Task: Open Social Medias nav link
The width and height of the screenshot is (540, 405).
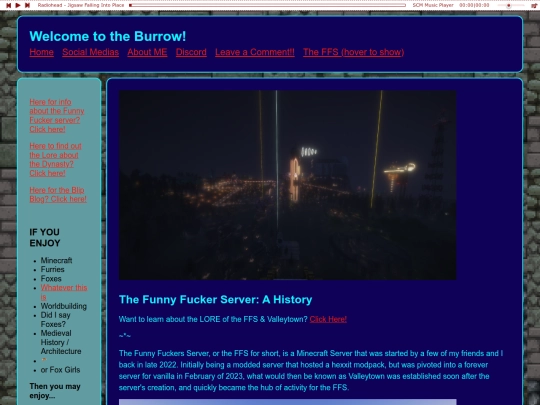Action: [91, 52]
